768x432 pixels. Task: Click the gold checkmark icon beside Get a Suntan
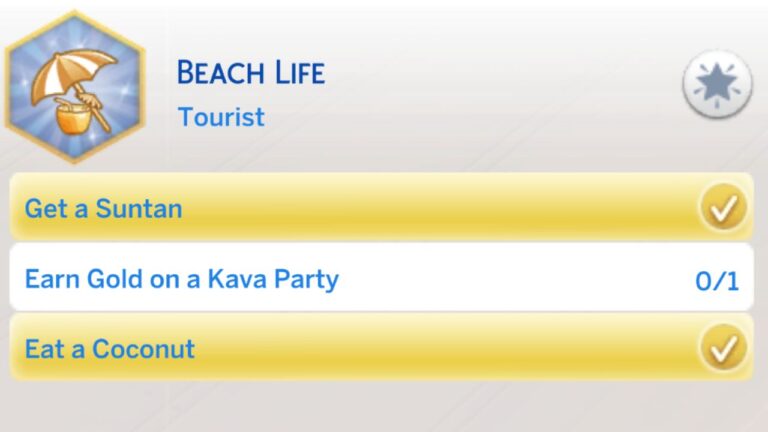click(723, 208)
